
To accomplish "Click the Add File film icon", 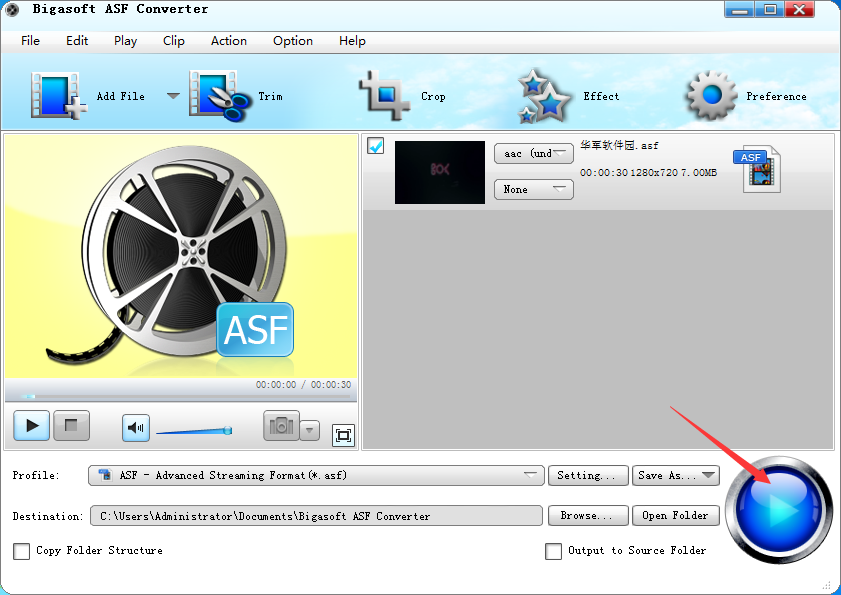I will tap(58, 96).
